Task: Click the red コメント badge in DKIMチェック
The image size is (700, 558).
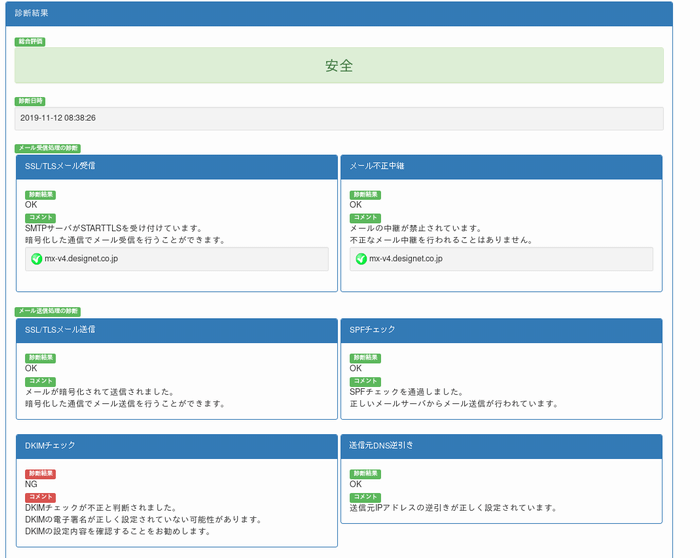Action: (40, 497)
